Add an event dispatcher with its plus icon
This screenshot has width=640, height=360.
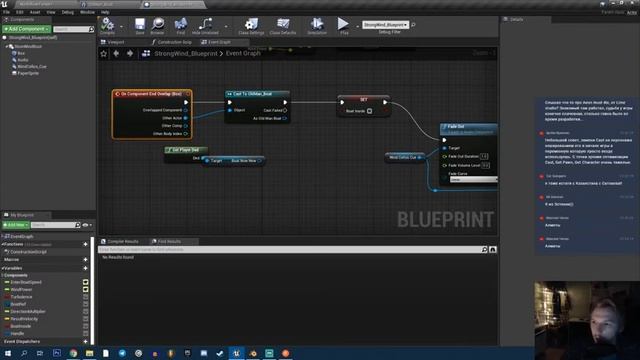click(x=85, y=342)
